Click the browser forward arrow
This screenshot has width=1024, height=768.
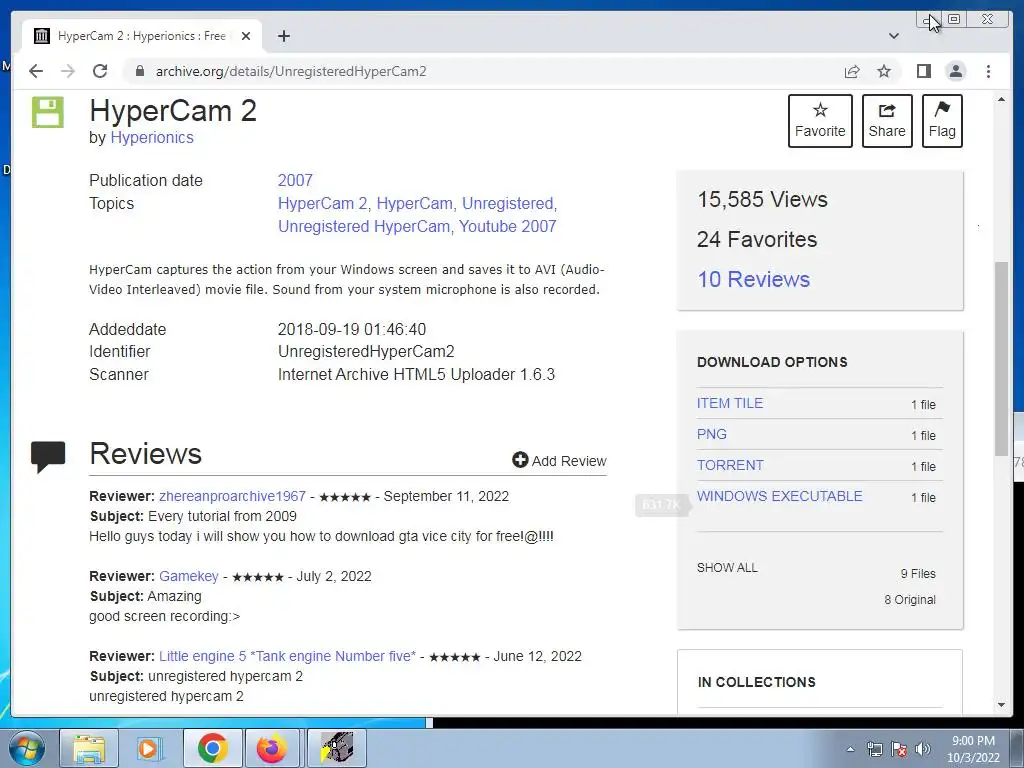[x=68, y=71]
